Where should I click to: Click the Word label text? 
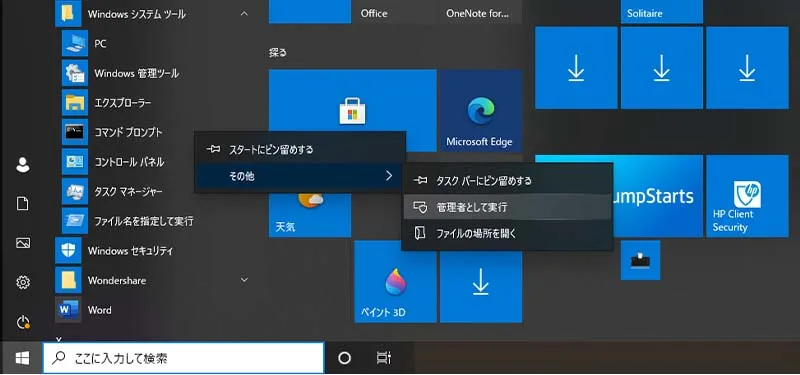(x=99, y=310)
